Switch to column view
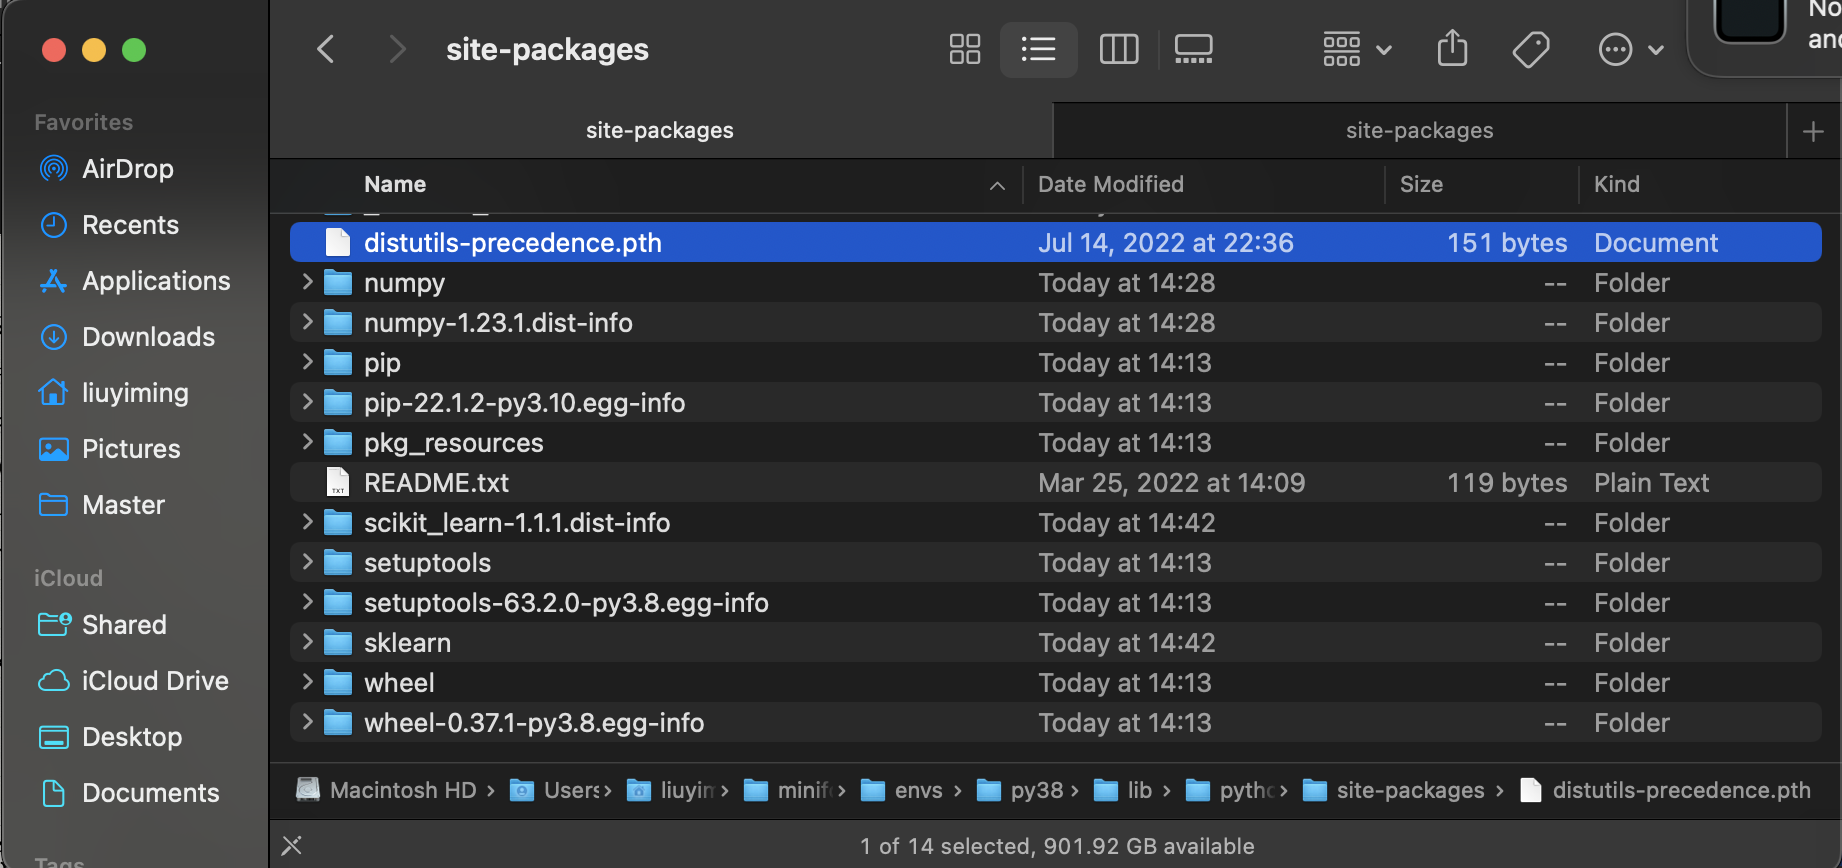Image resolution: width=1842 pixels, height=868 pixels. (x=1118, y=49)
